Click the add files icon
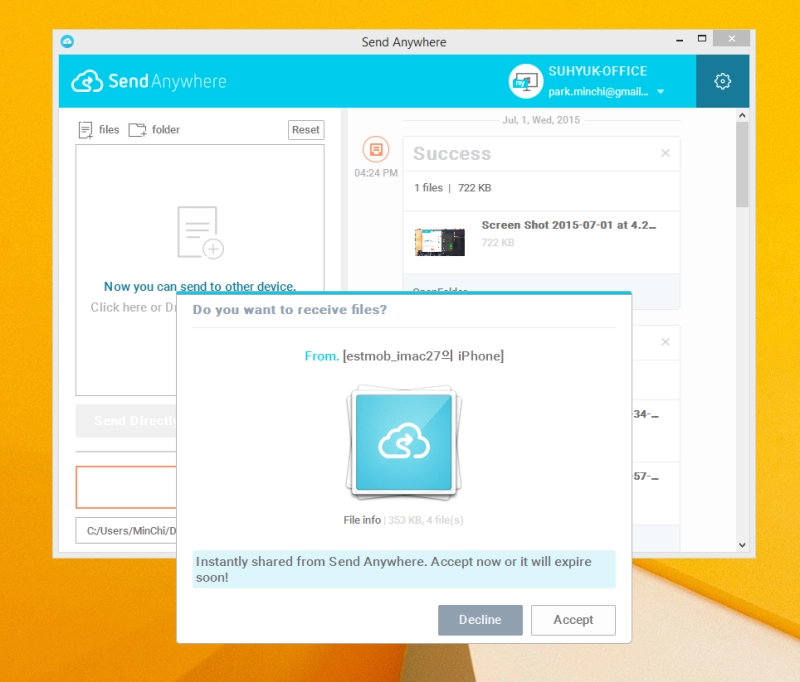 [85, 130]
